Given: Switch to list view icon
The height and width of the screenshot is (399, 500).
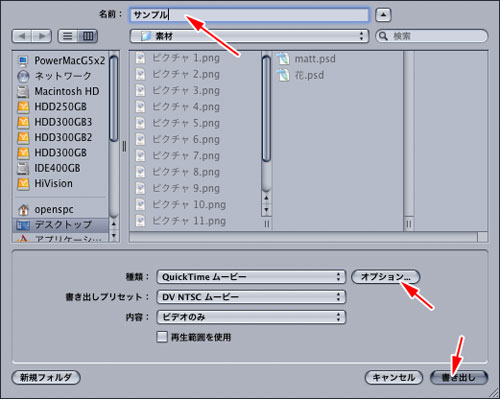Looking at the screenshot, I should (68, 36).
